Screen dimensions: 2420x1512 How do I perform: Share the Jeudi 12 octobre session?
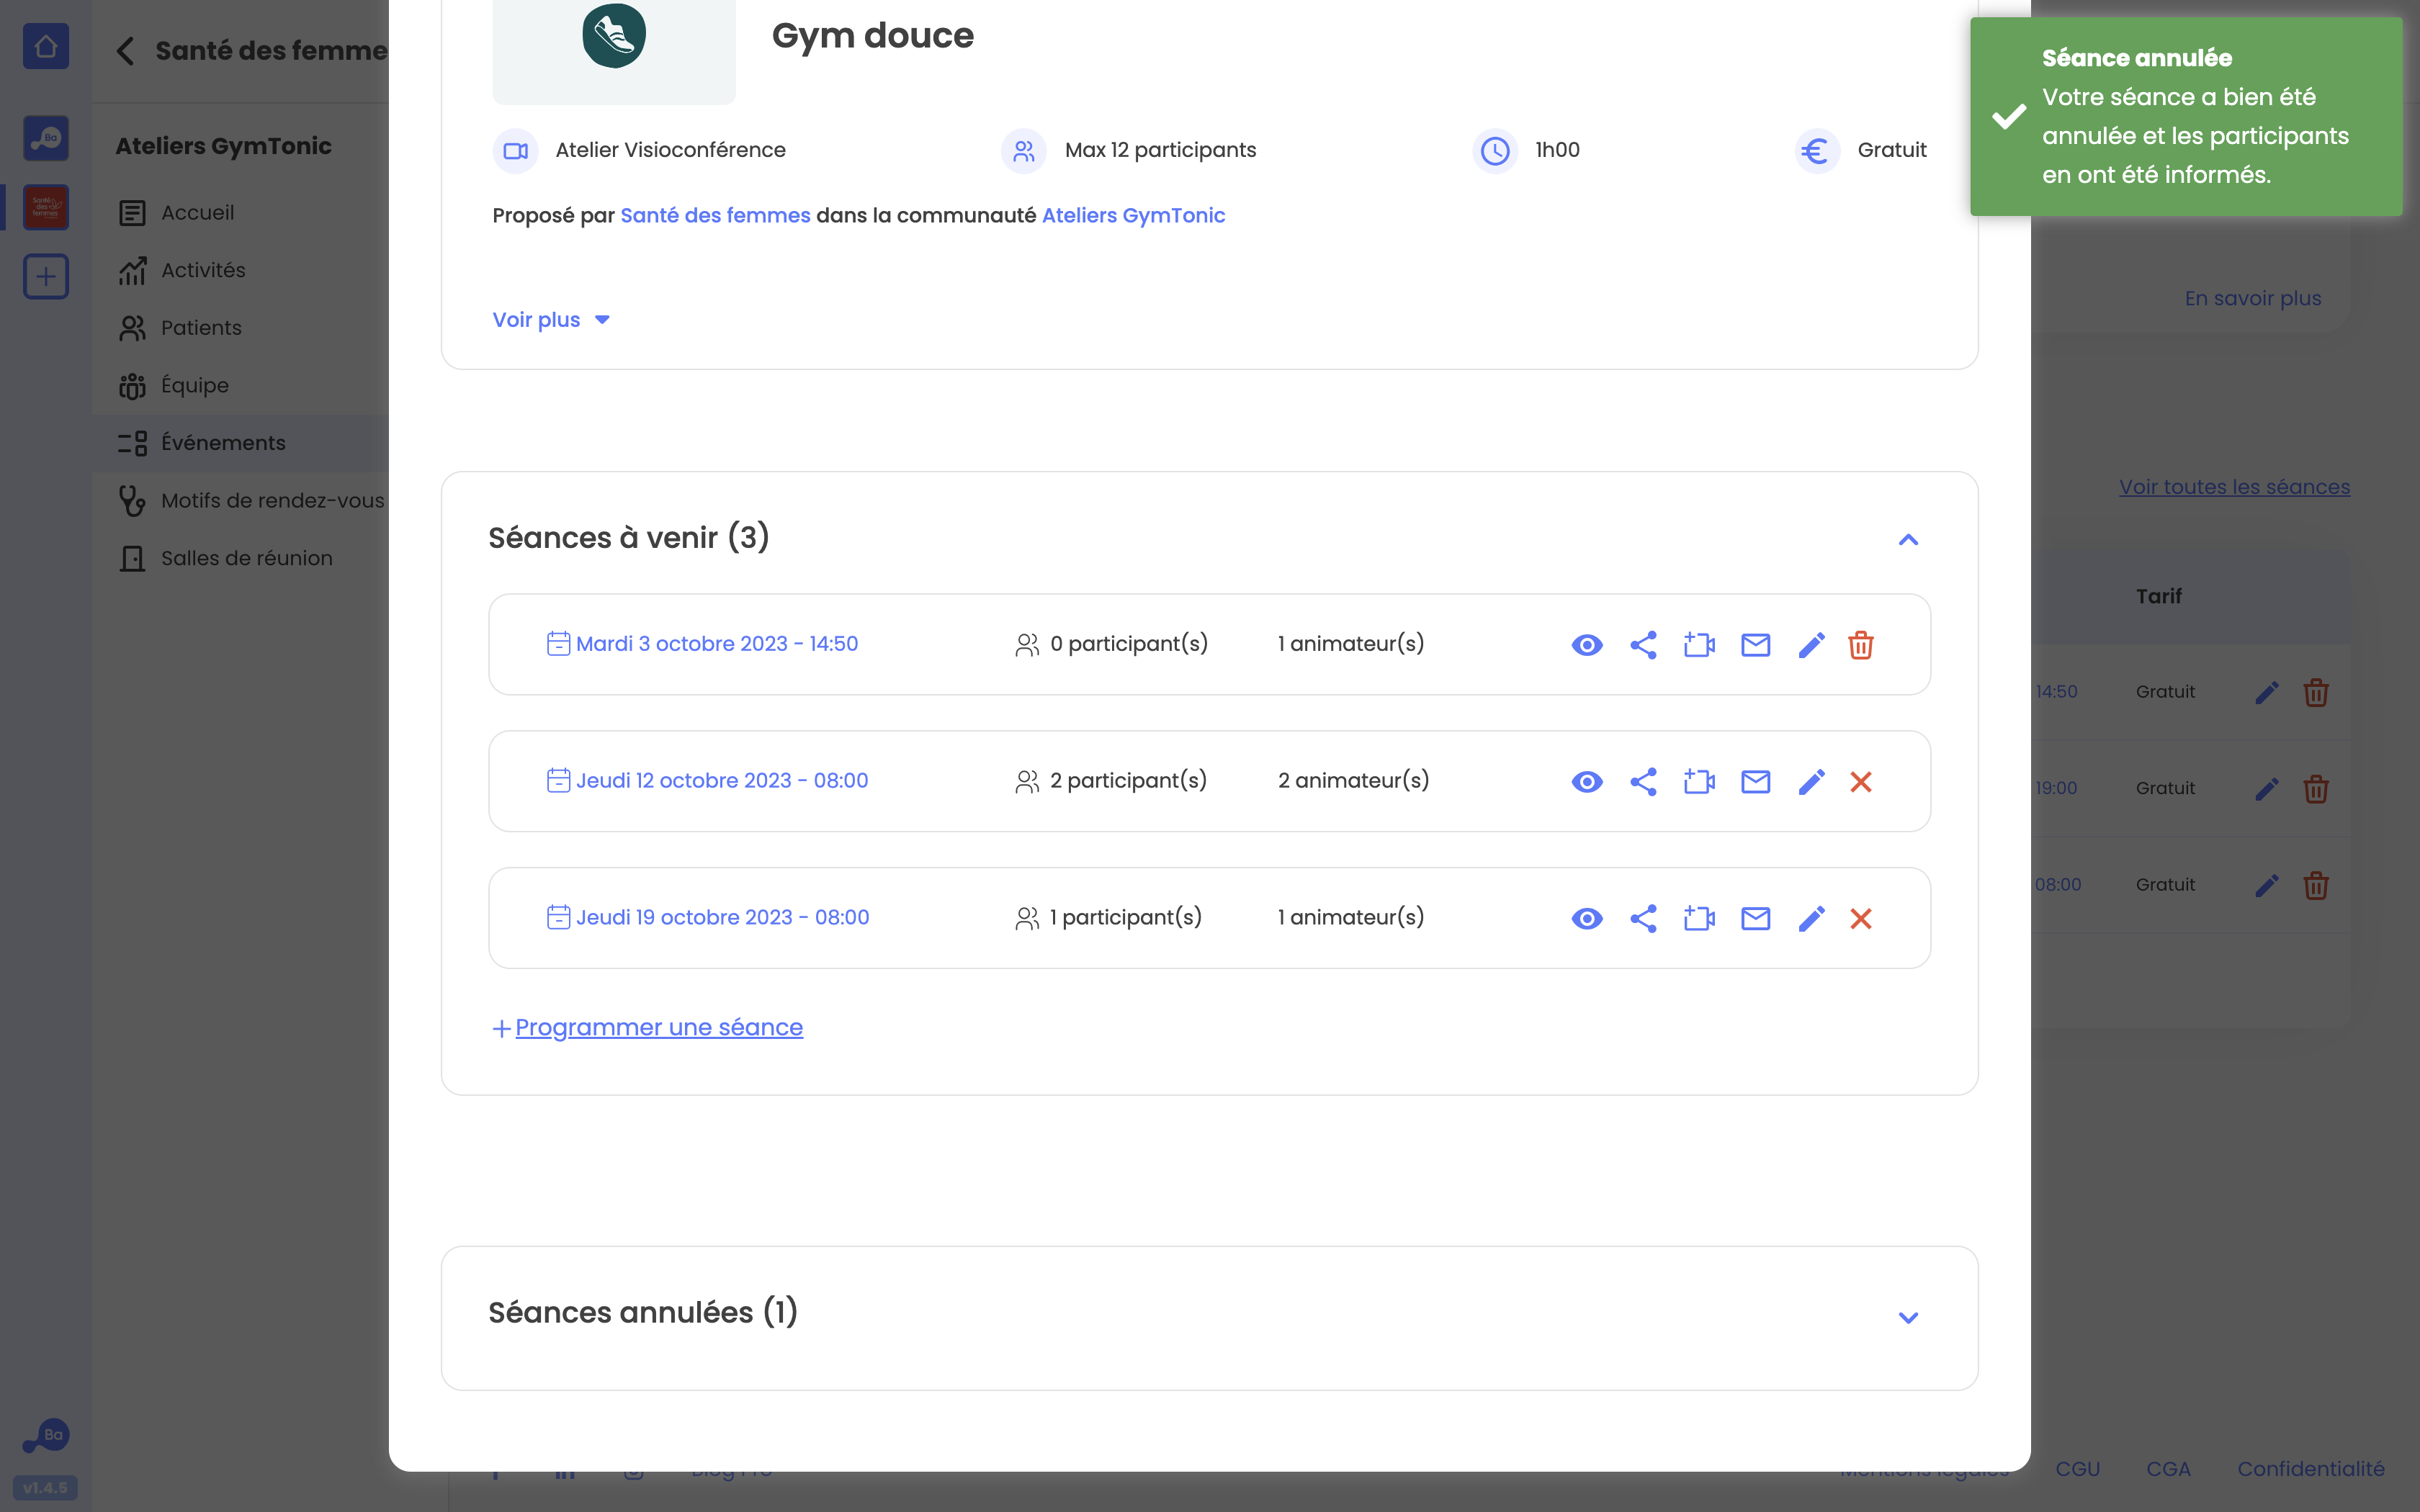[x=1643, y=782]
